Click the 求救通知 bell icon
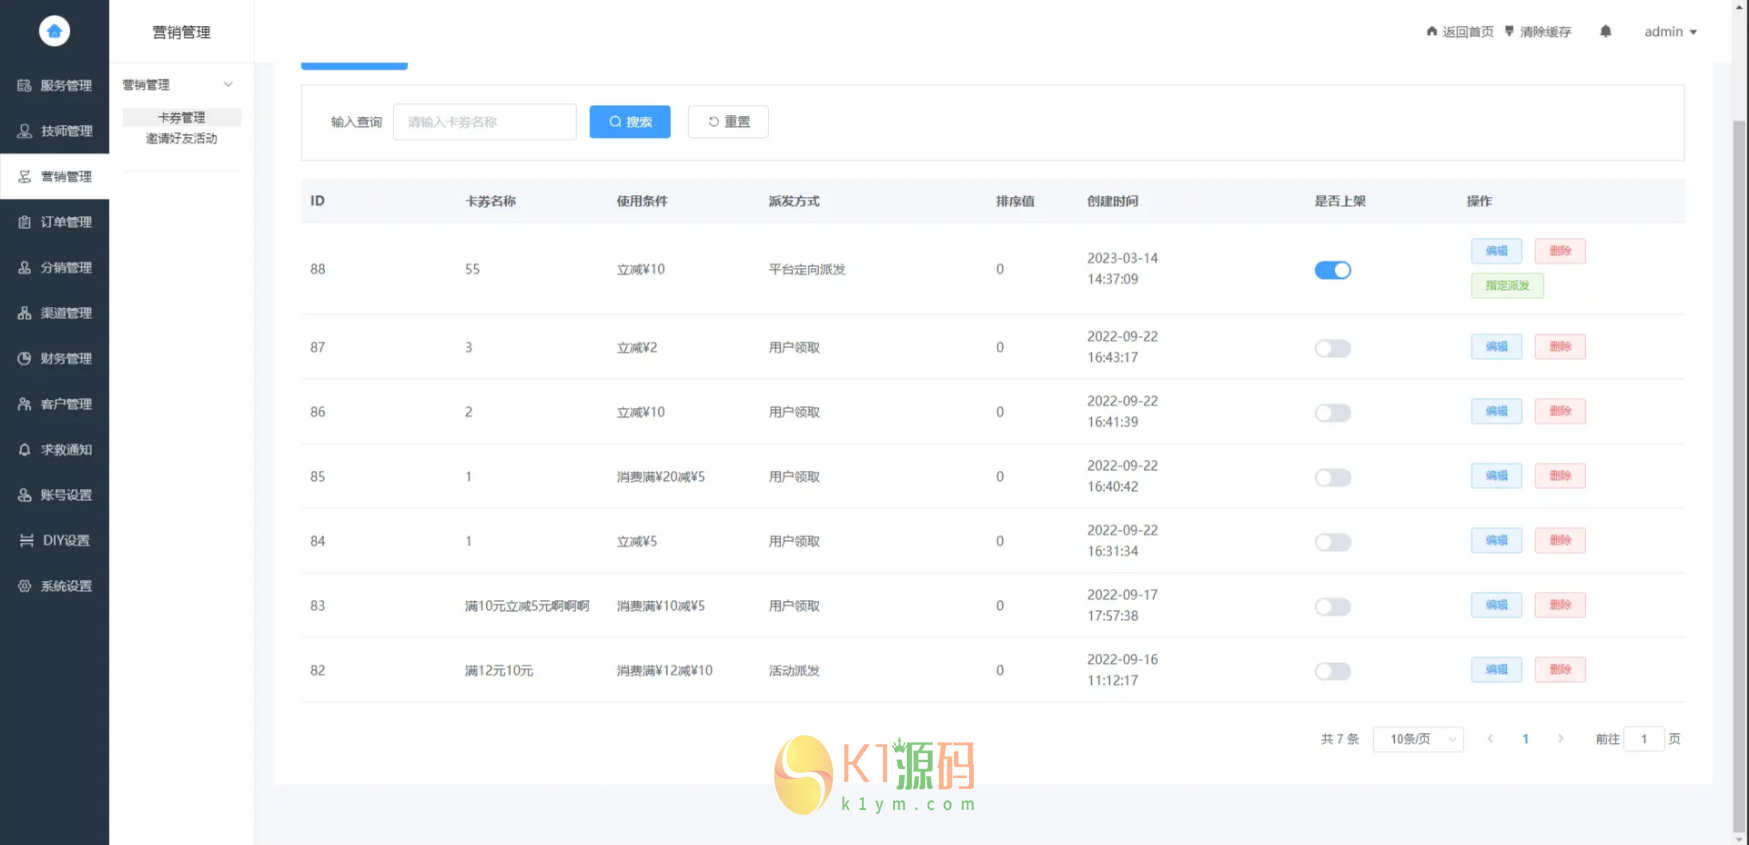This screenshot has width=1749, height=845. (24, 450)
